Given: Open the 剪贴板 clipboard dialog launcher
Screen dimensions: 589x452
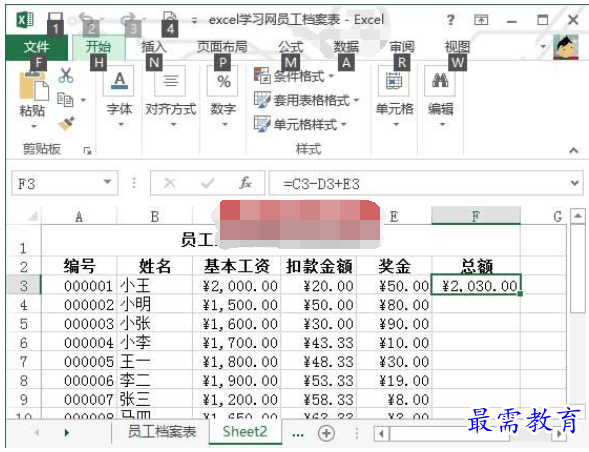Looking at the screenshot, I should tap(87, 151).
